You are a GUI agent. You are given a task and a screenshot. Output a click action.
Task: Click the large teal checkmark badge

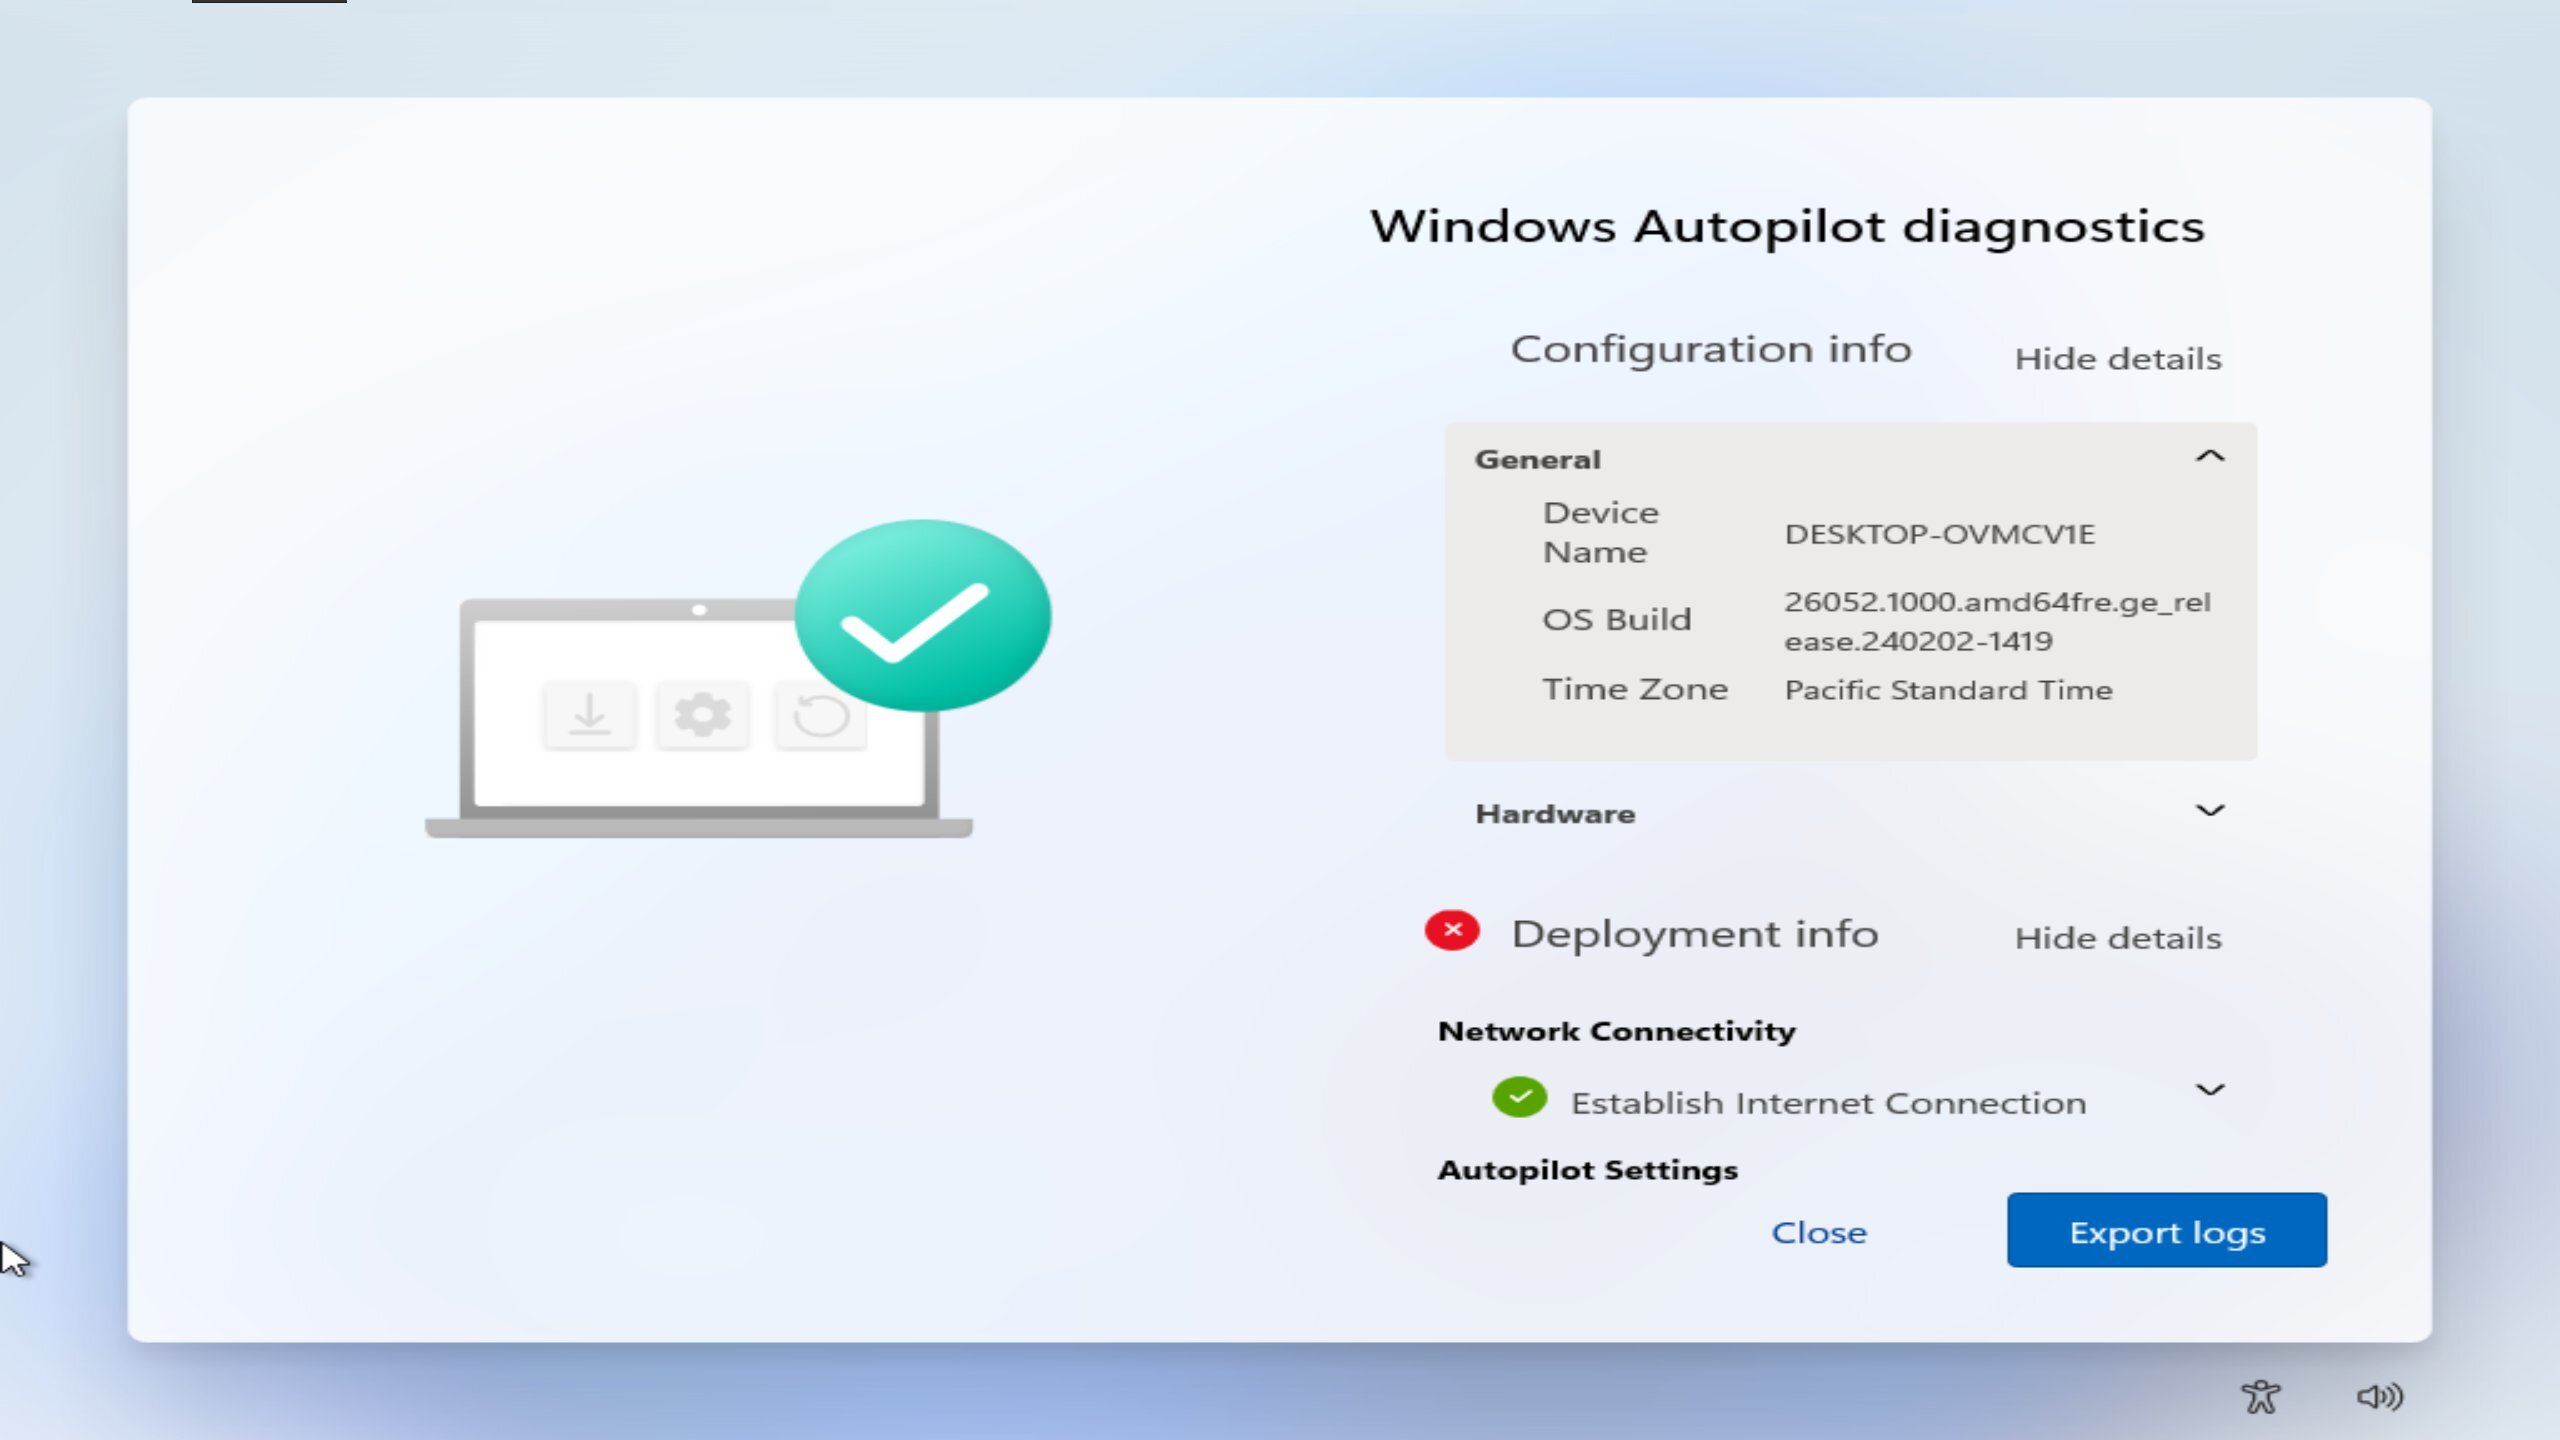[x=923, y=615]
